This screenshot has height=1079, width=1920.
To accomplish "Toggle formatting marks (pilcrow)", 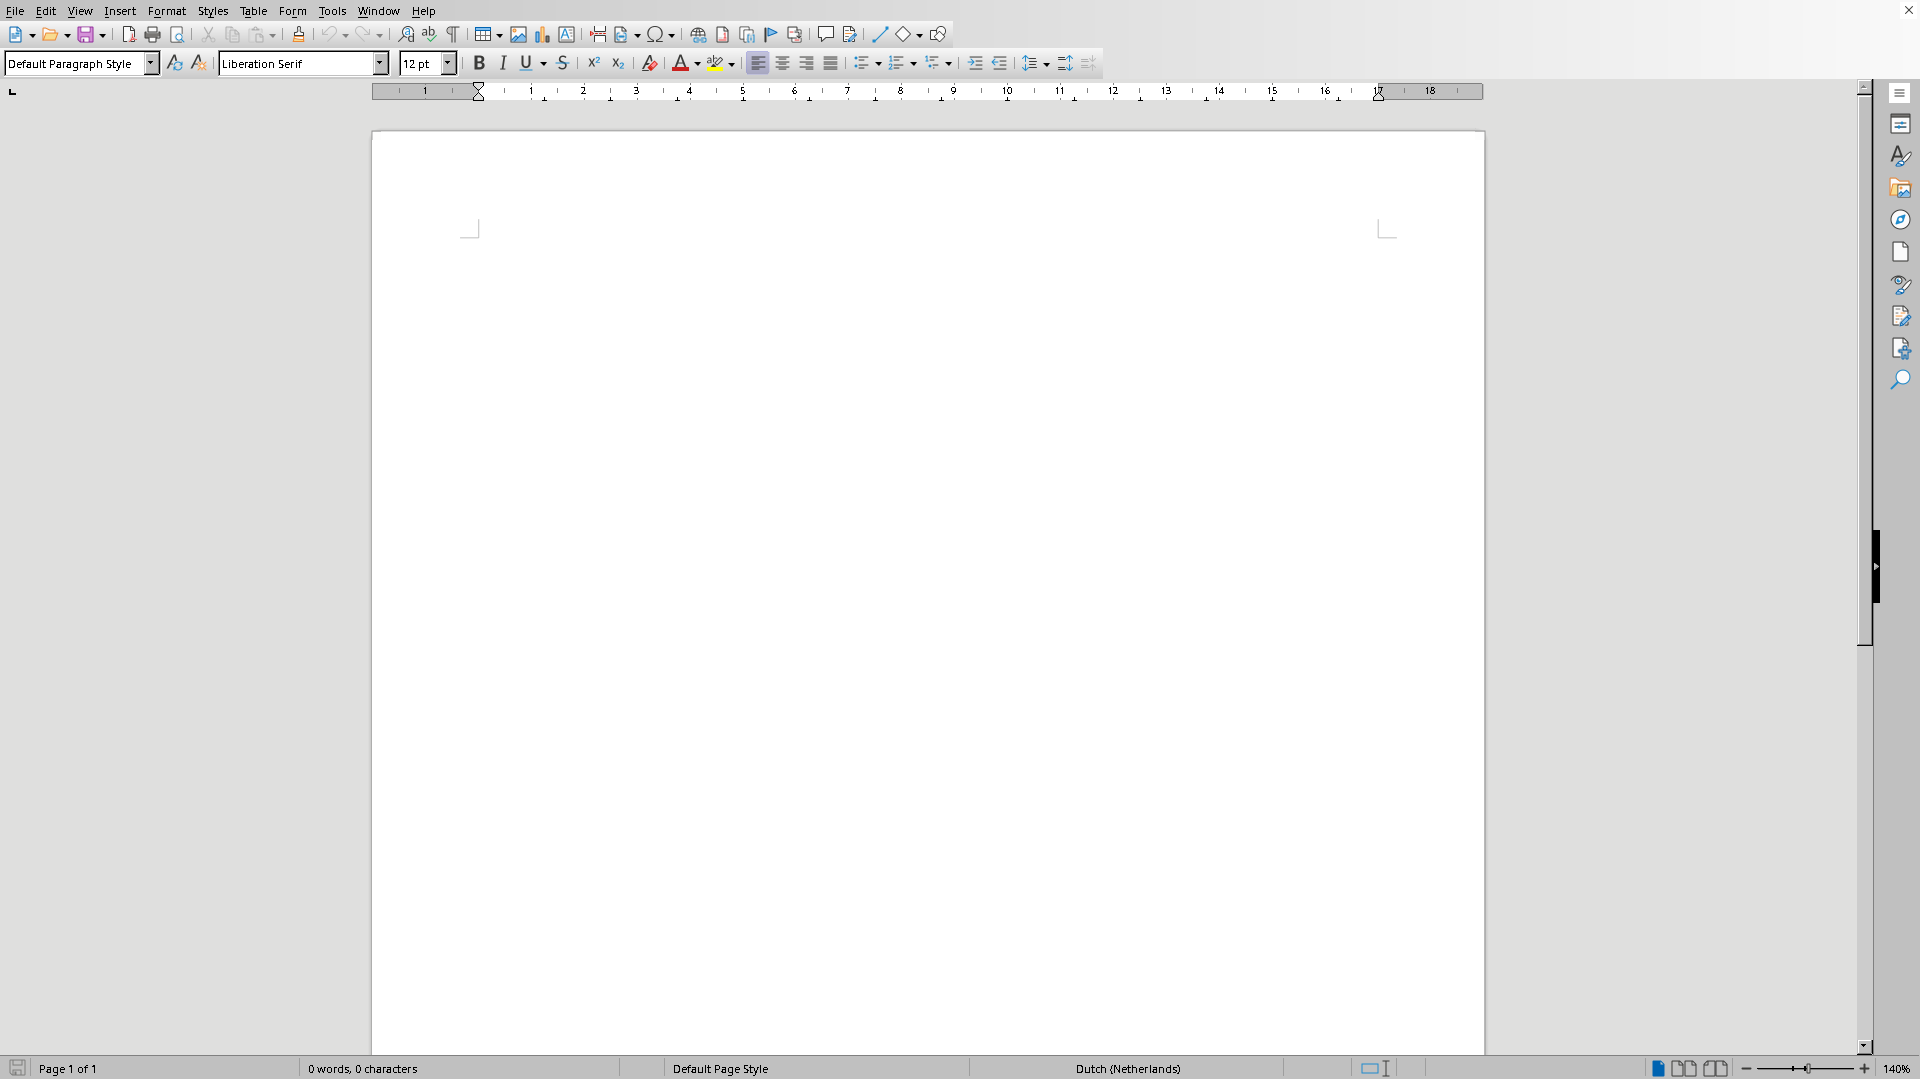I will [x=453, y=35].
